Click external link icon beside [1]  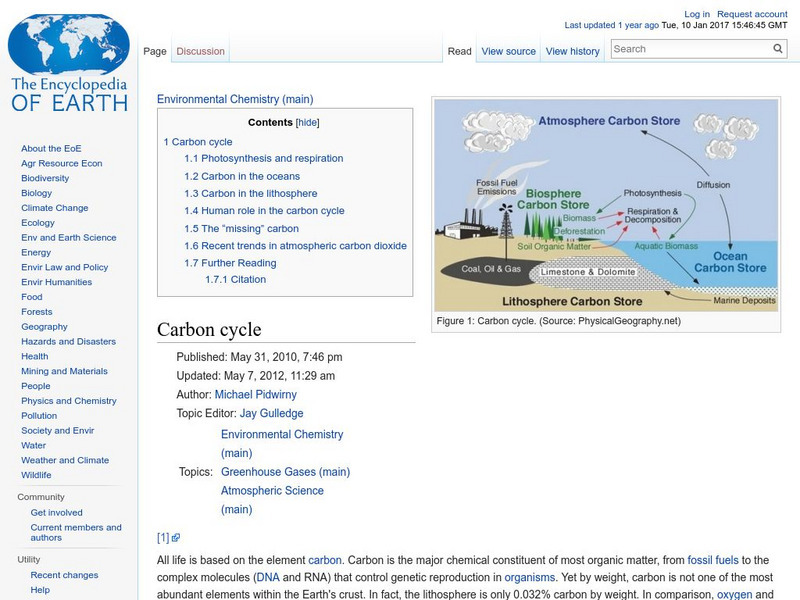click(176, 537)
